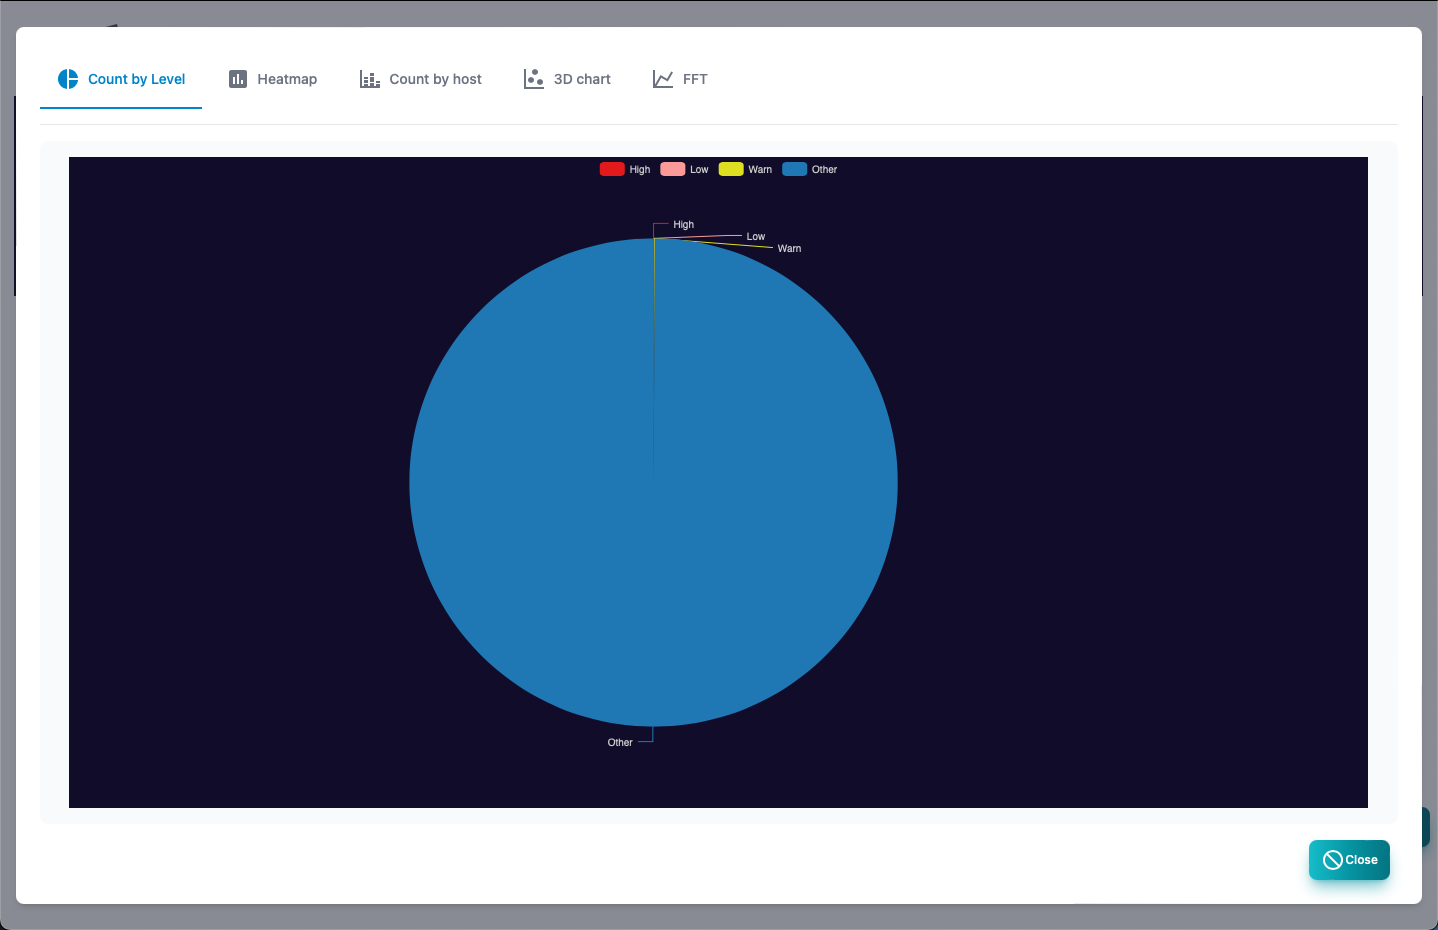Click the 3D chart scatter icon

click(534, 79)
